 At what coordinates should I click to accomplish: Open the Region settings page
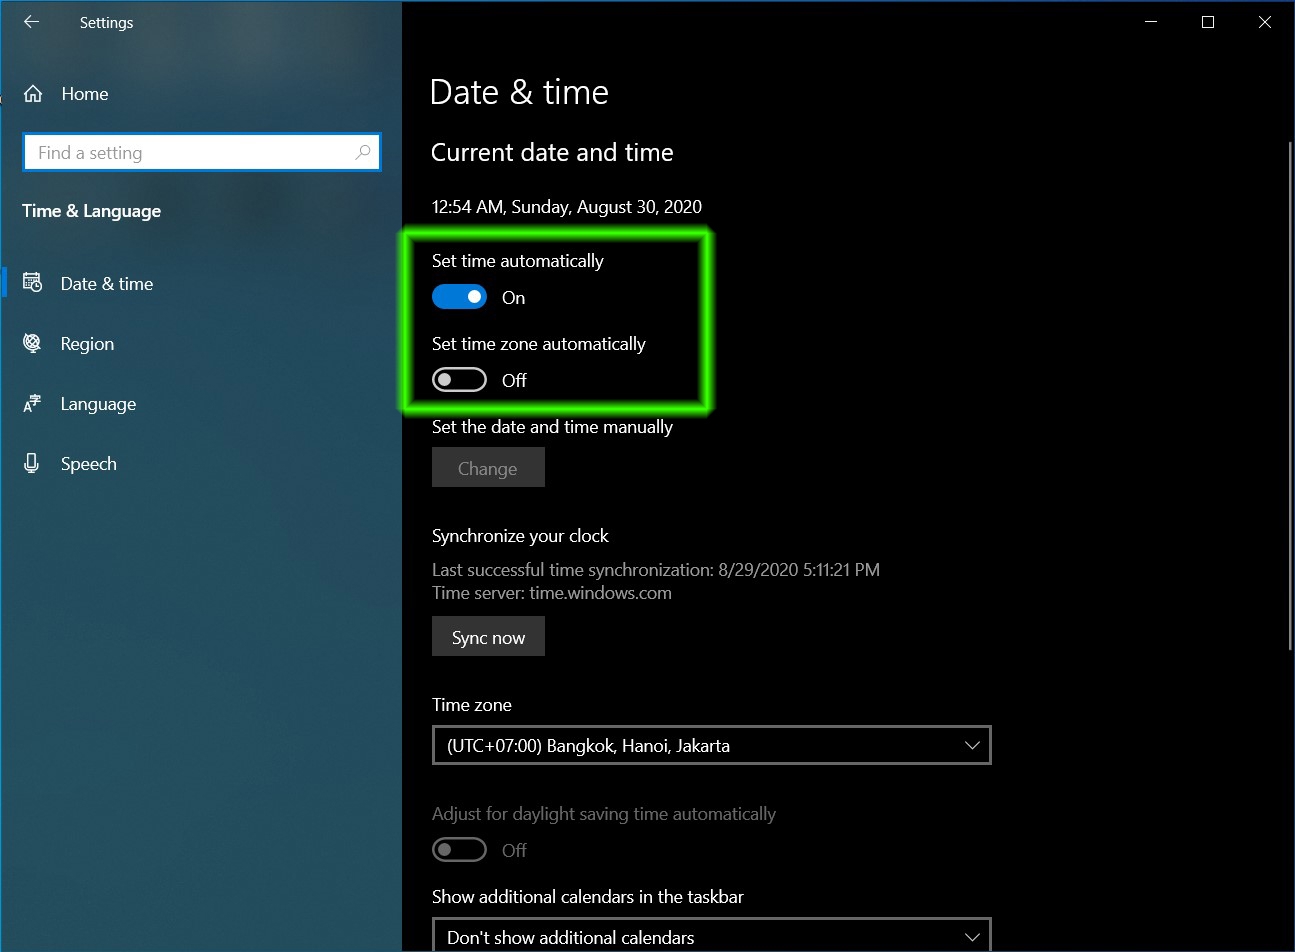tap(201, 343)
